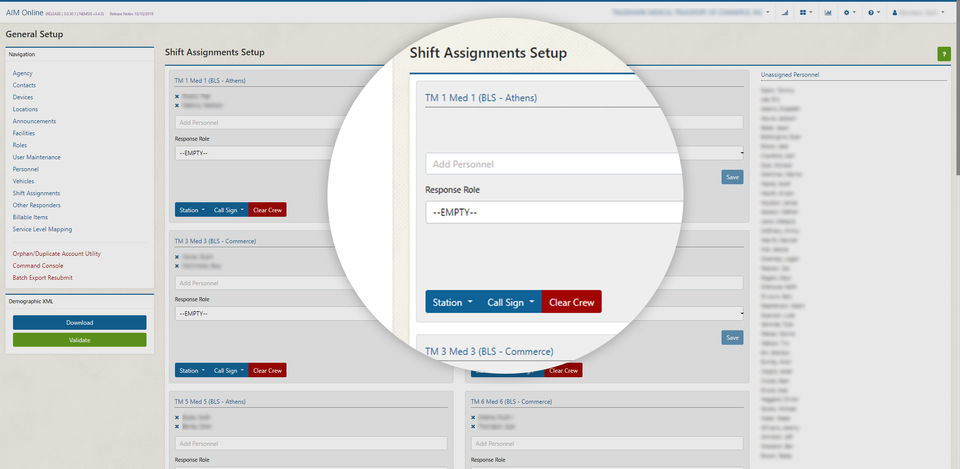Click the TM 6 Med 6 (BLS - Commerce) heading

[x=511, y=402]
